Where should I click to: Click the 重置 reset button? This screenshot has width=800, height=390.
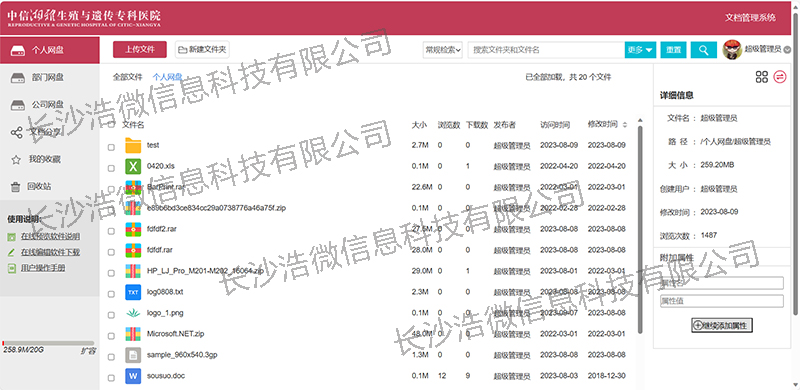(x=673, y=50)
